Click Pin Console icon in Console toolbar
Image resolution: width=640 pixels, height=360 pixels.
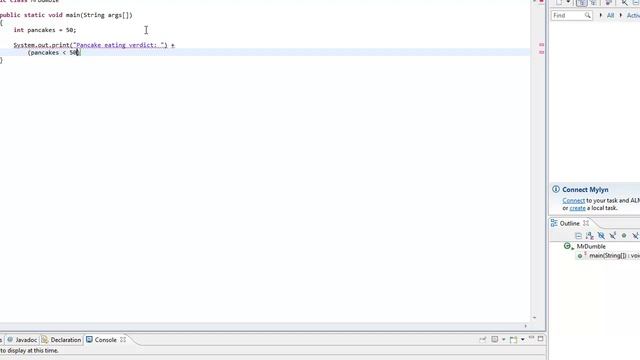[x=483, y=339]
